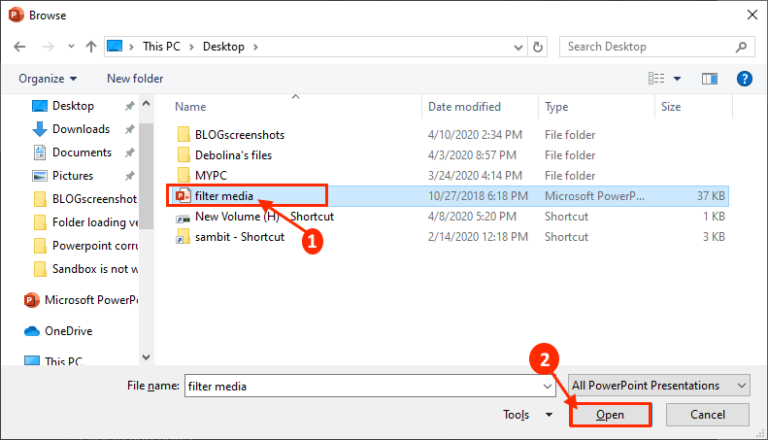
Task: Open the All PowerPoint Presentations filter
Action: point(659,386)
